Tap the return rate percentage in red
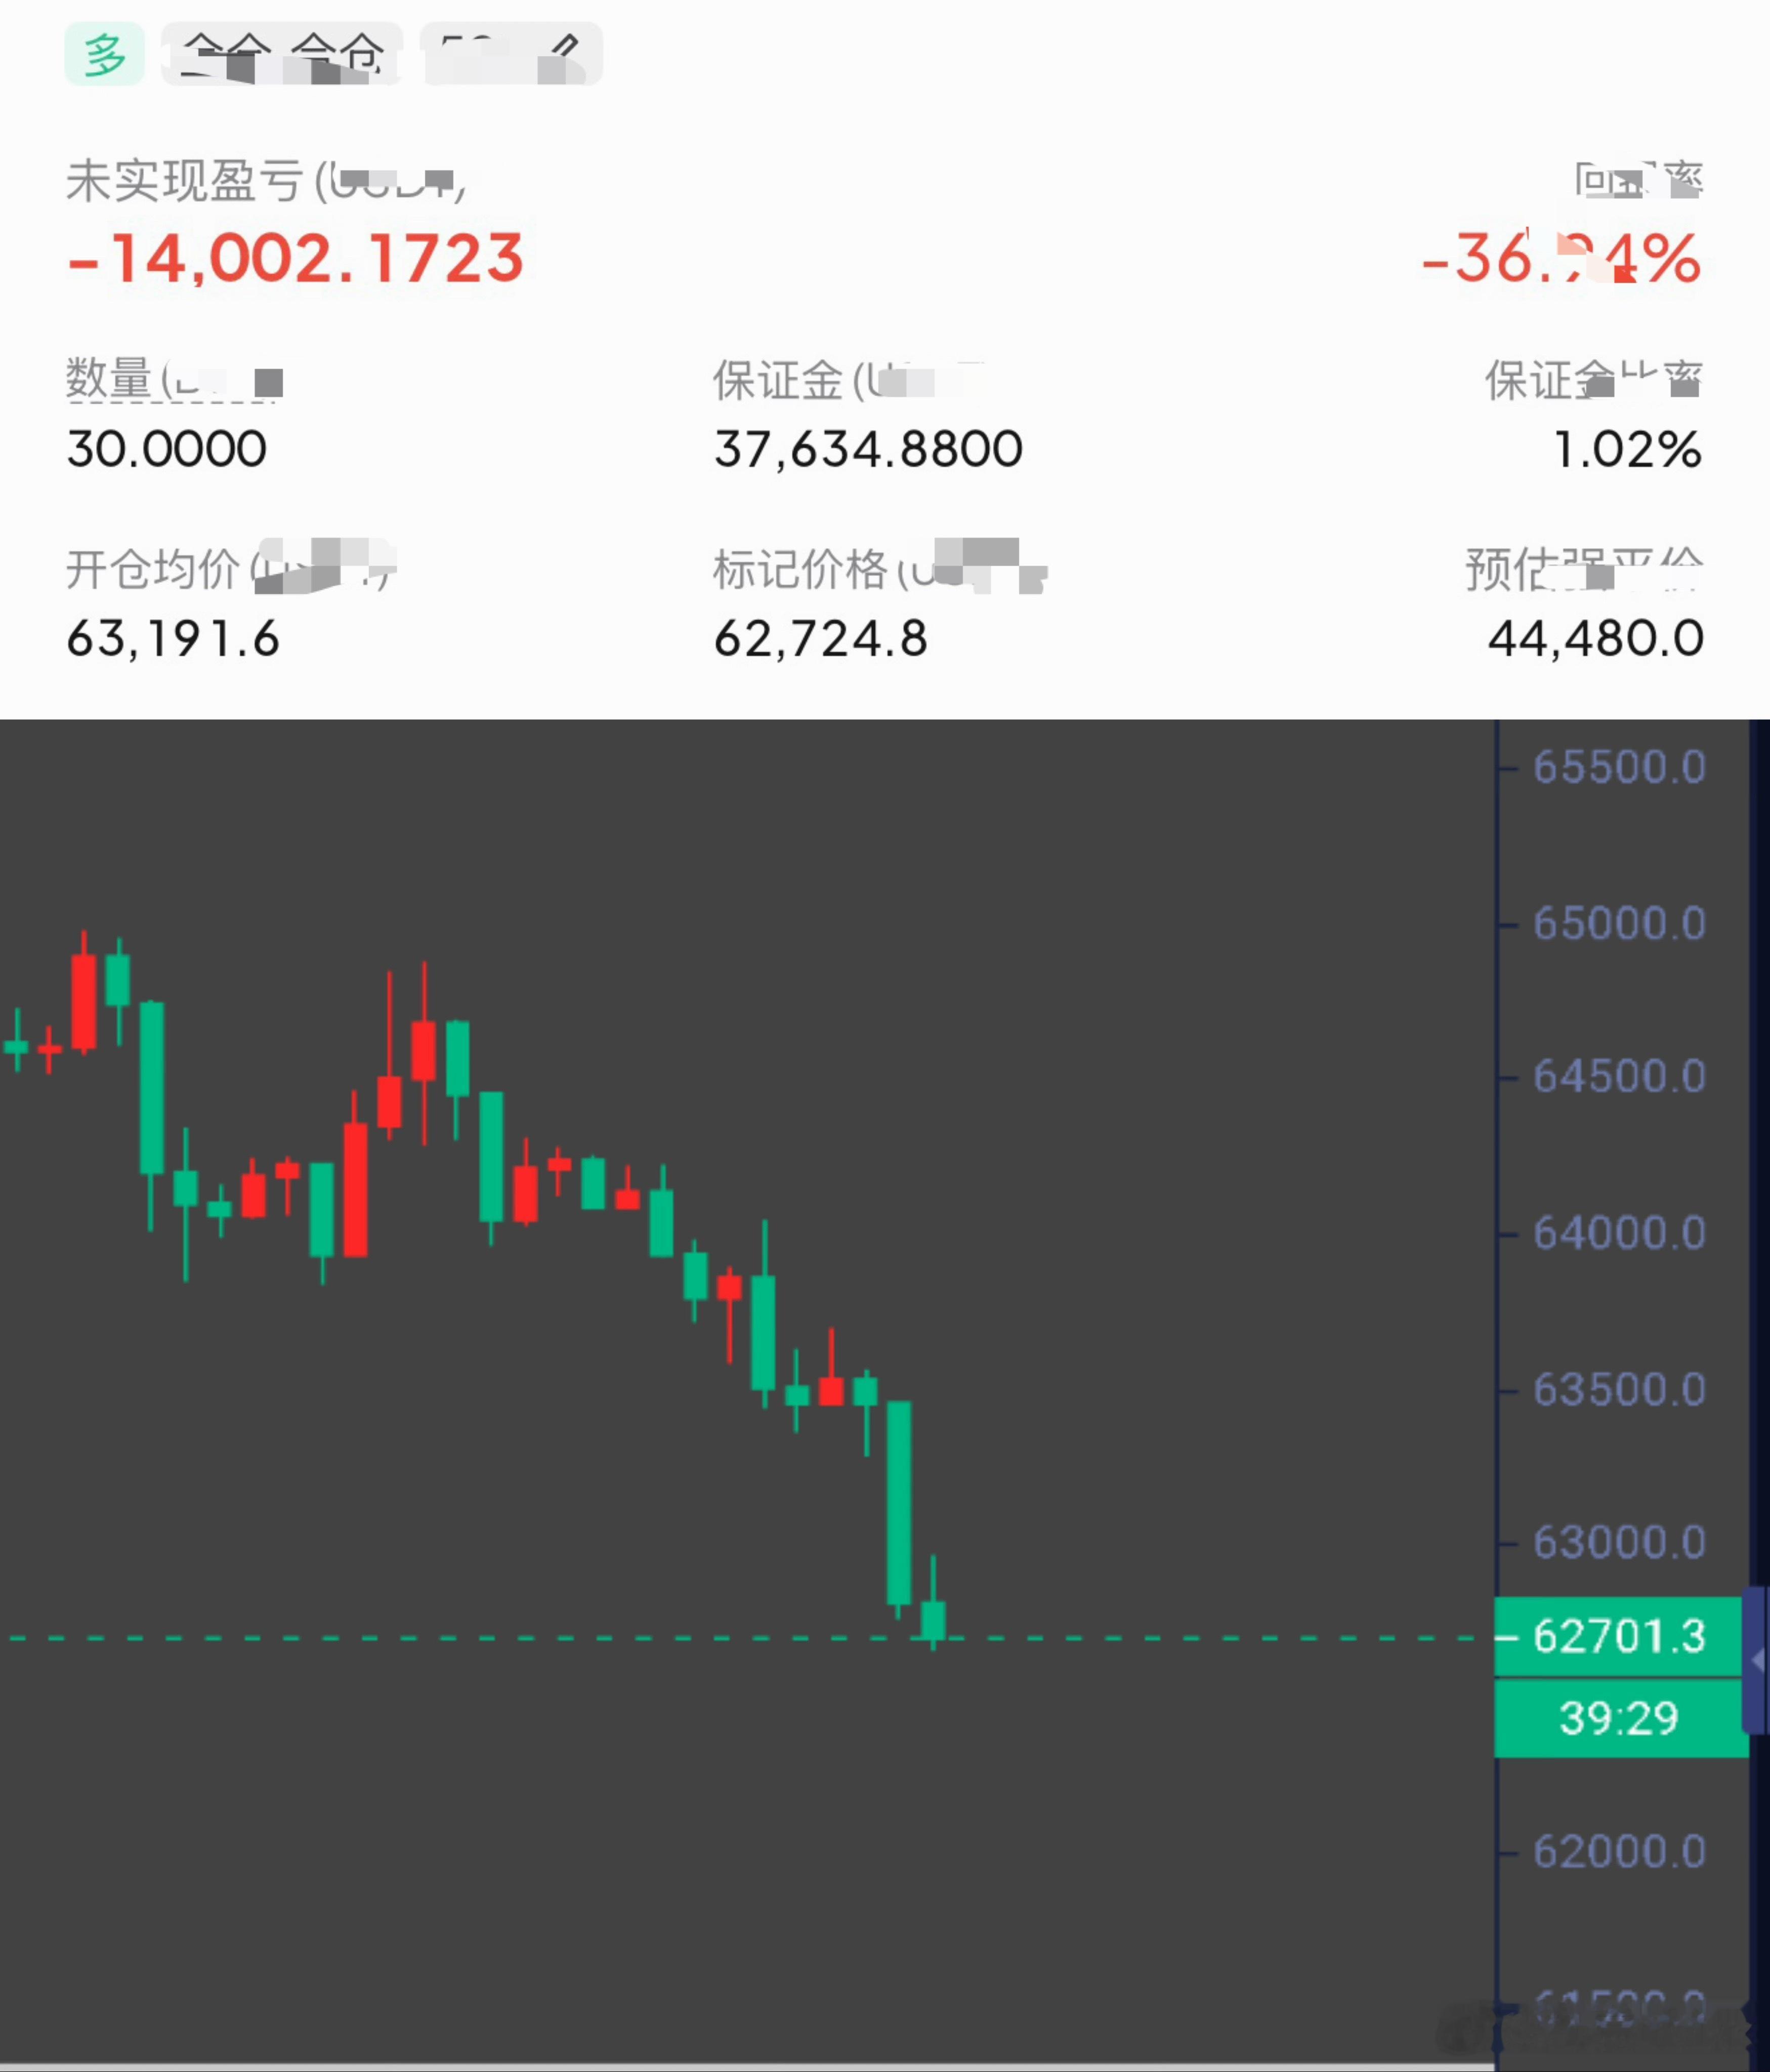The height and width of the screenshot is (2072, 1770). coord(1561,258)
